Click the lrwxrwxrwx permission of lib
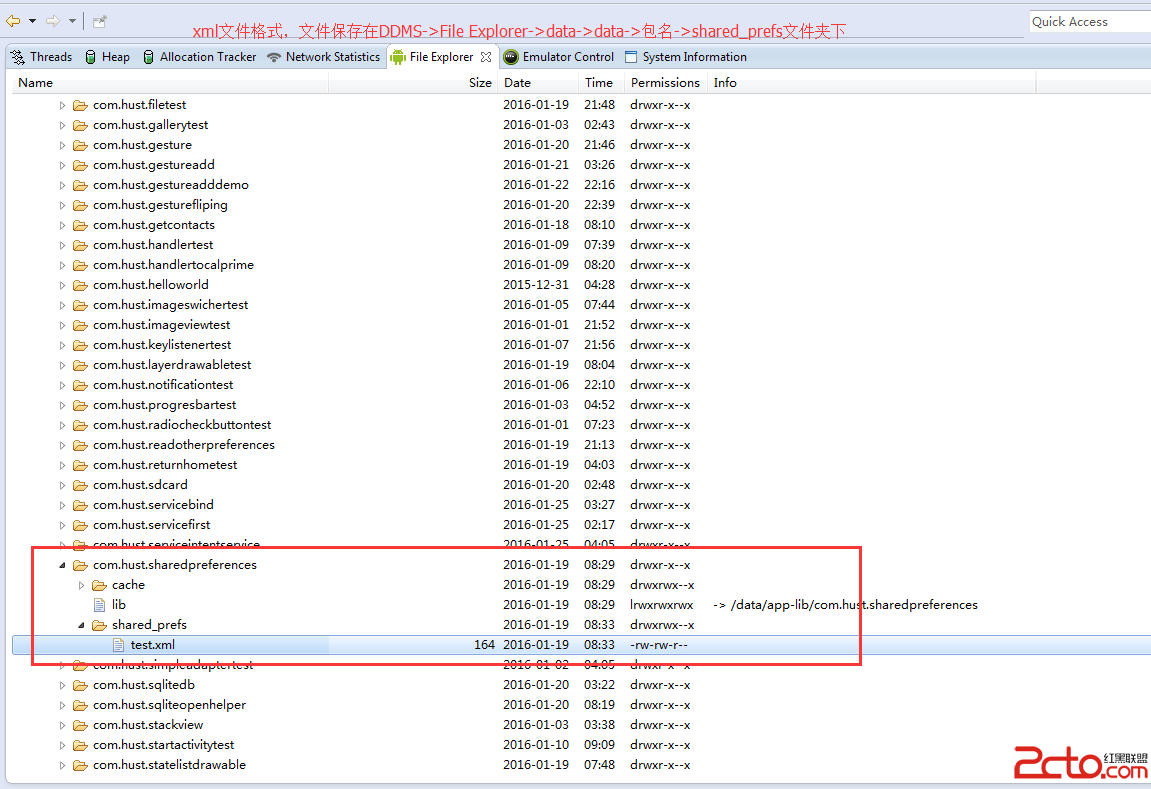 point(661,605)
